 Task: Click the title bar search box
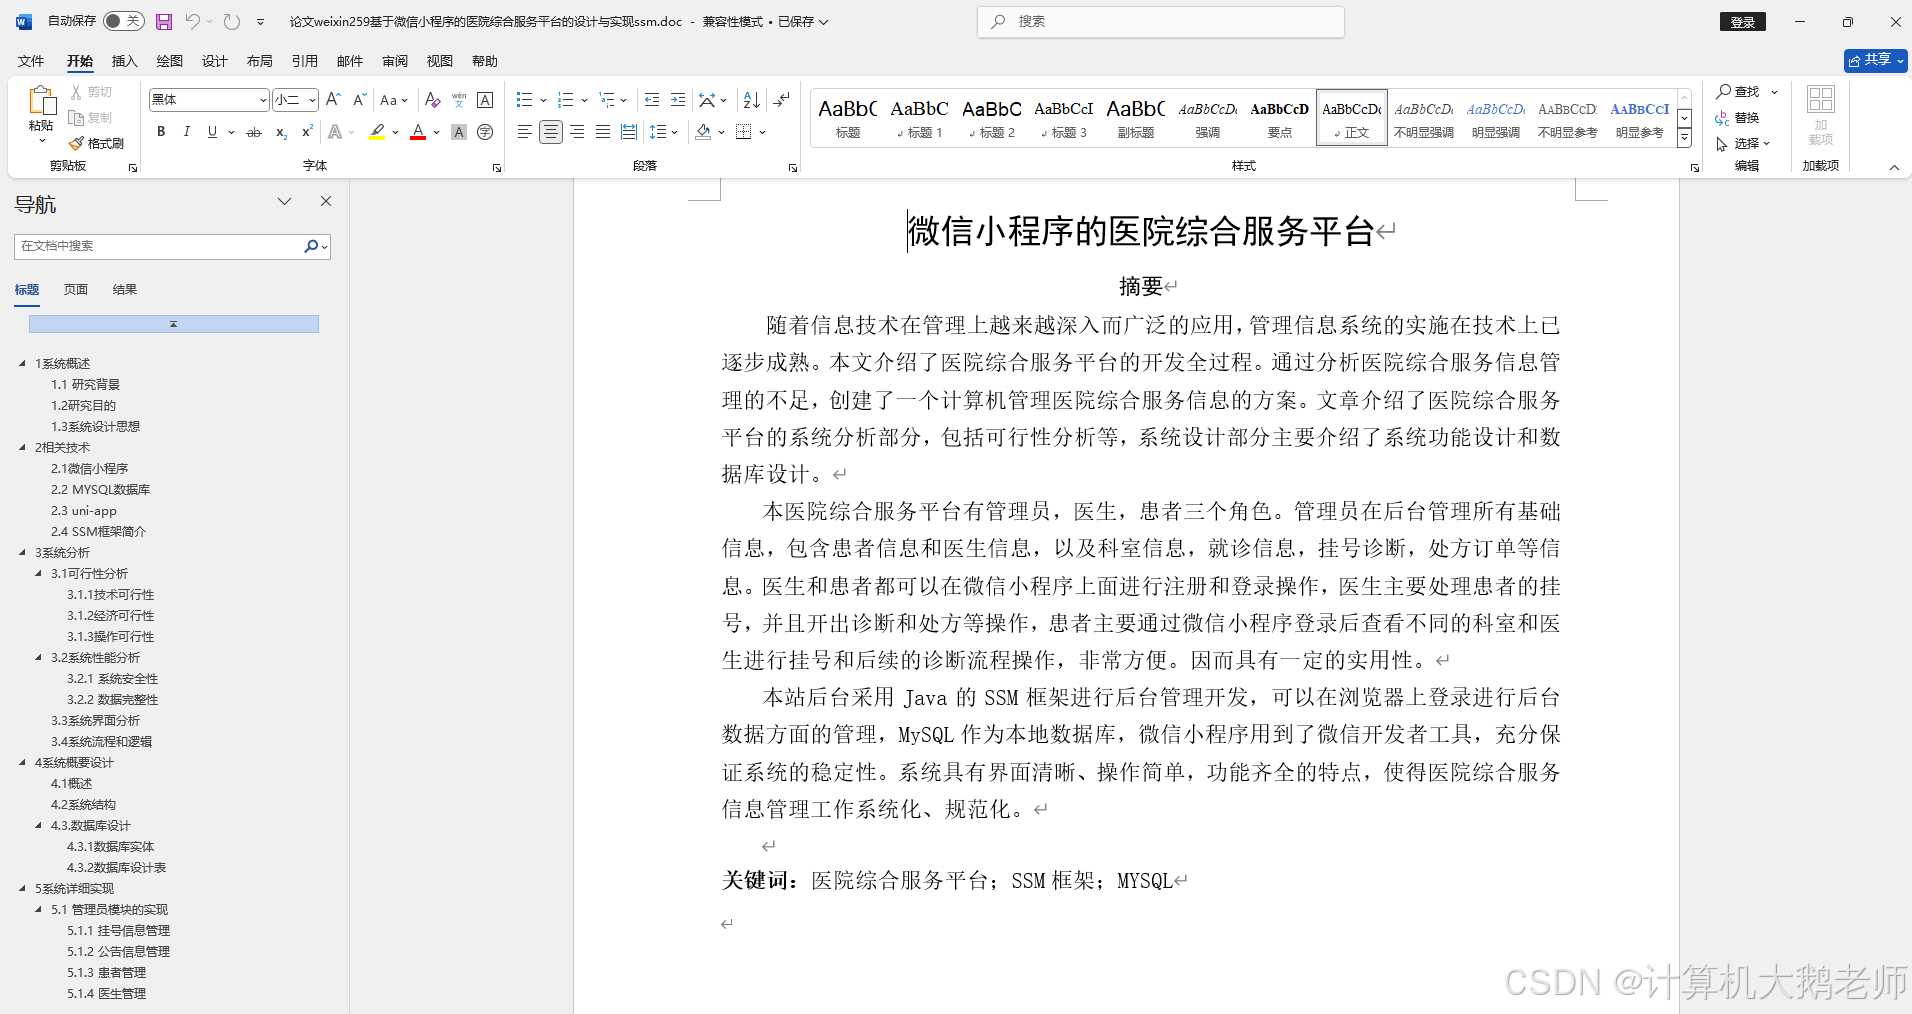1161,21
